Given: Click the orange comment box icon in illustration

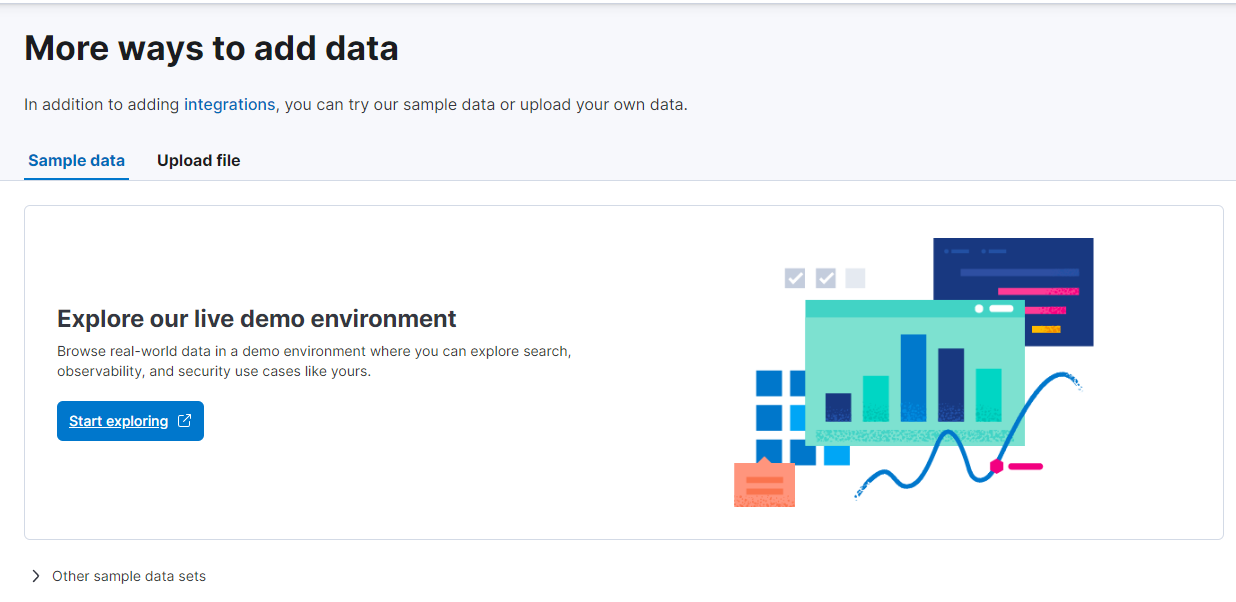Looking at the screenshot, I should (764, 483).
